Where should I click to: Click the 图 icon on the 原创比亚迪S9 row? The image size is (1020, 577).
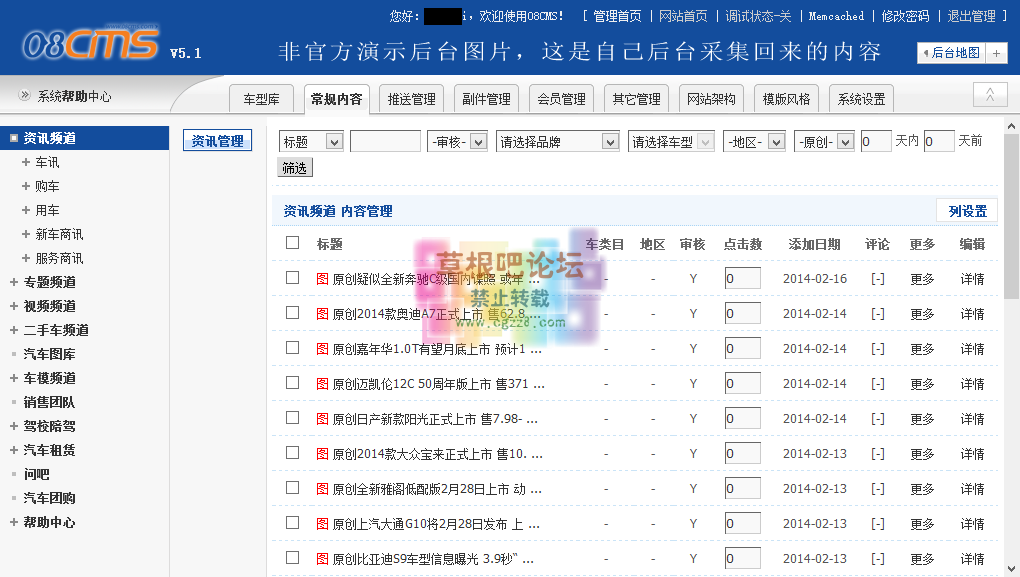click(321, 557)
